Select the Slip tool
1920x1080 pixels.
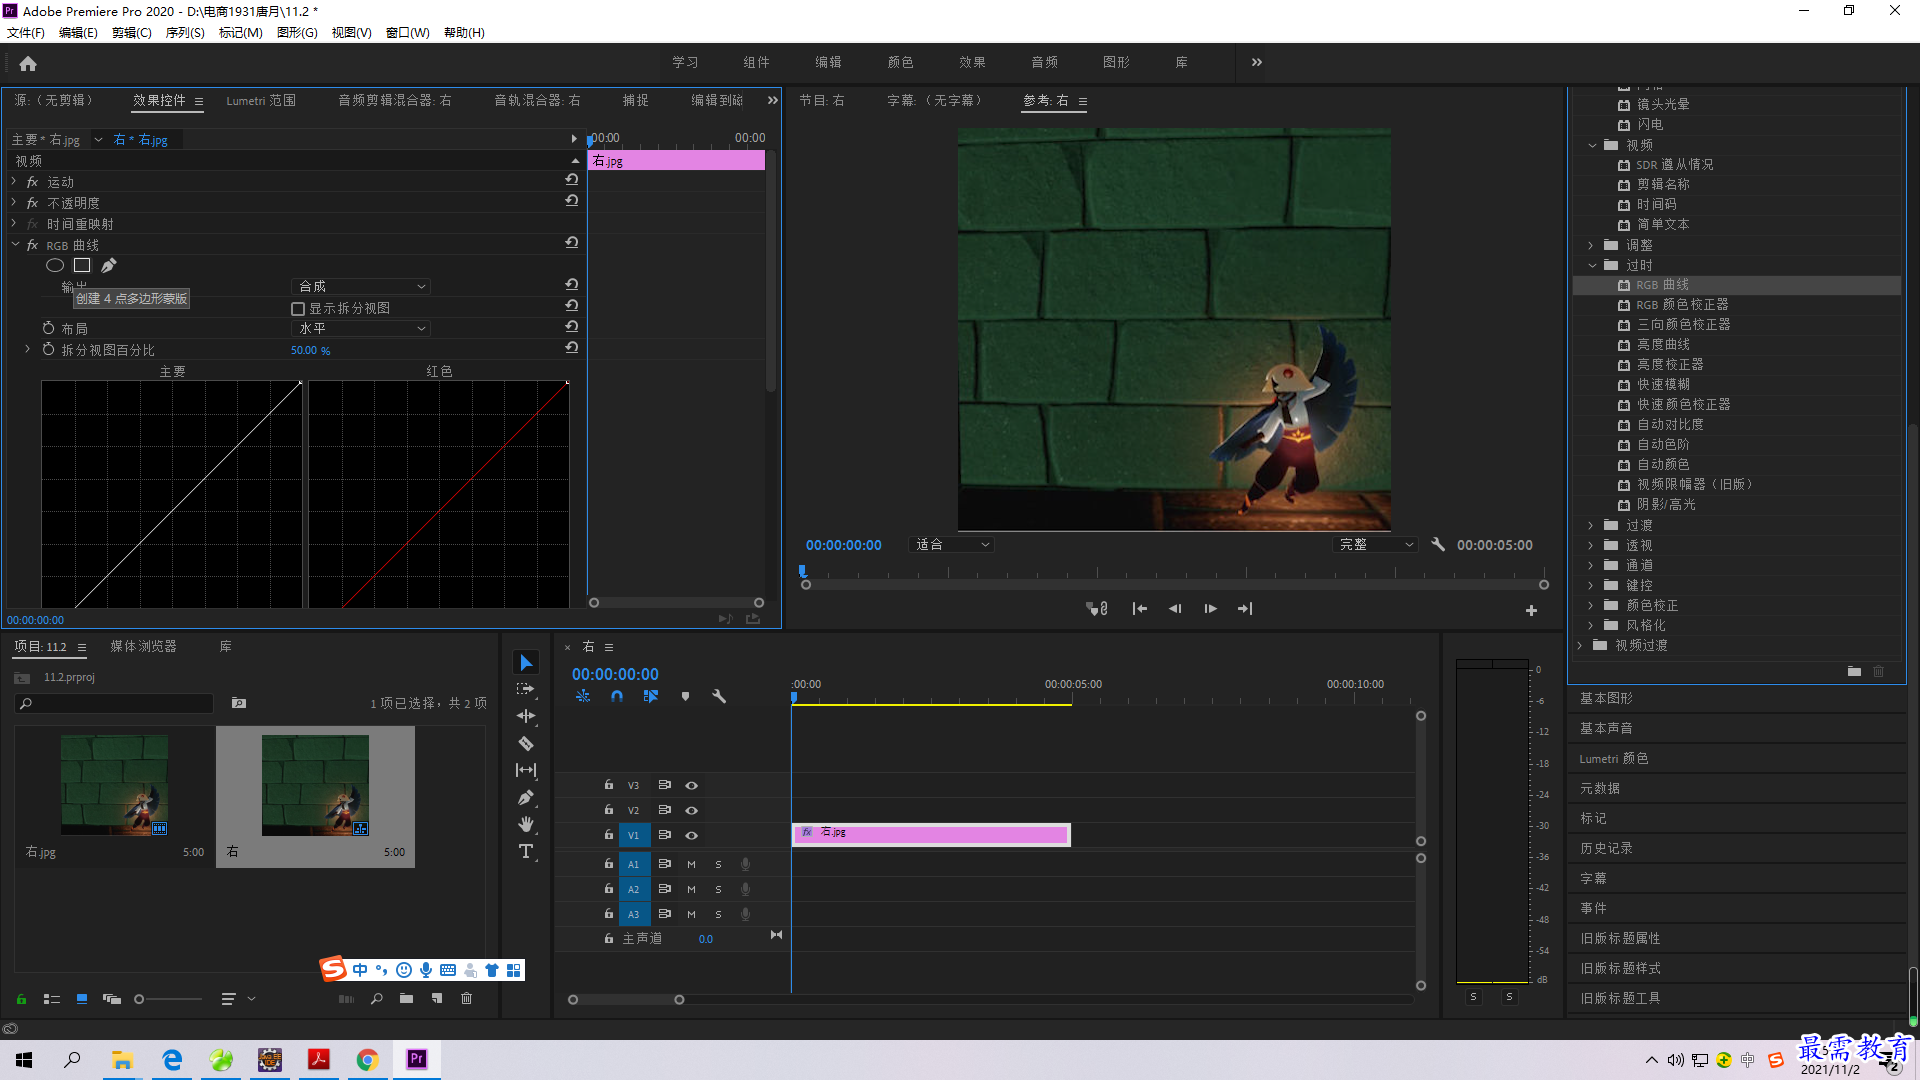526,770
